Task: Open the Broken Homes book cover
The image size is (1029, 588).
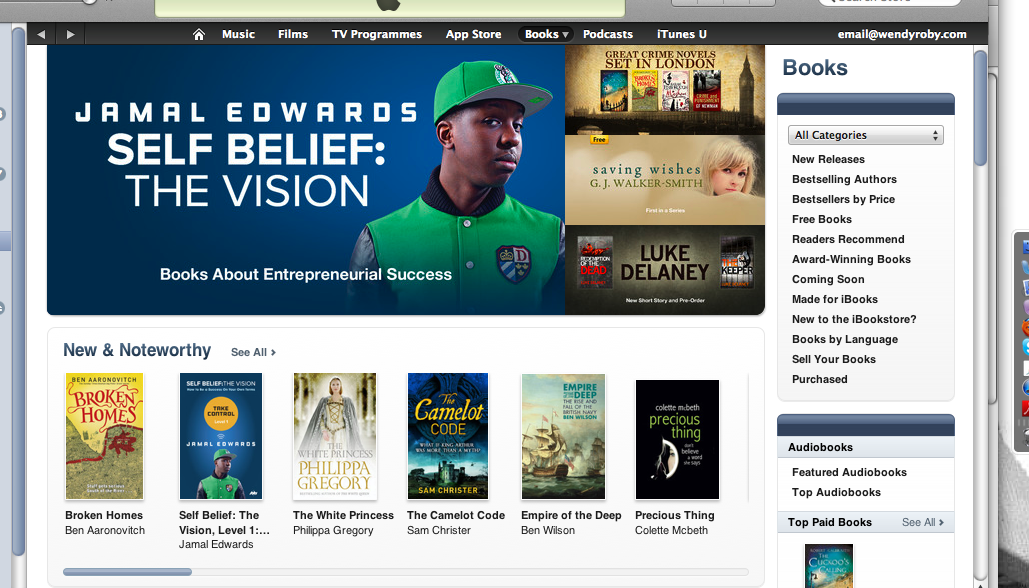Action: tap(104, 436)
